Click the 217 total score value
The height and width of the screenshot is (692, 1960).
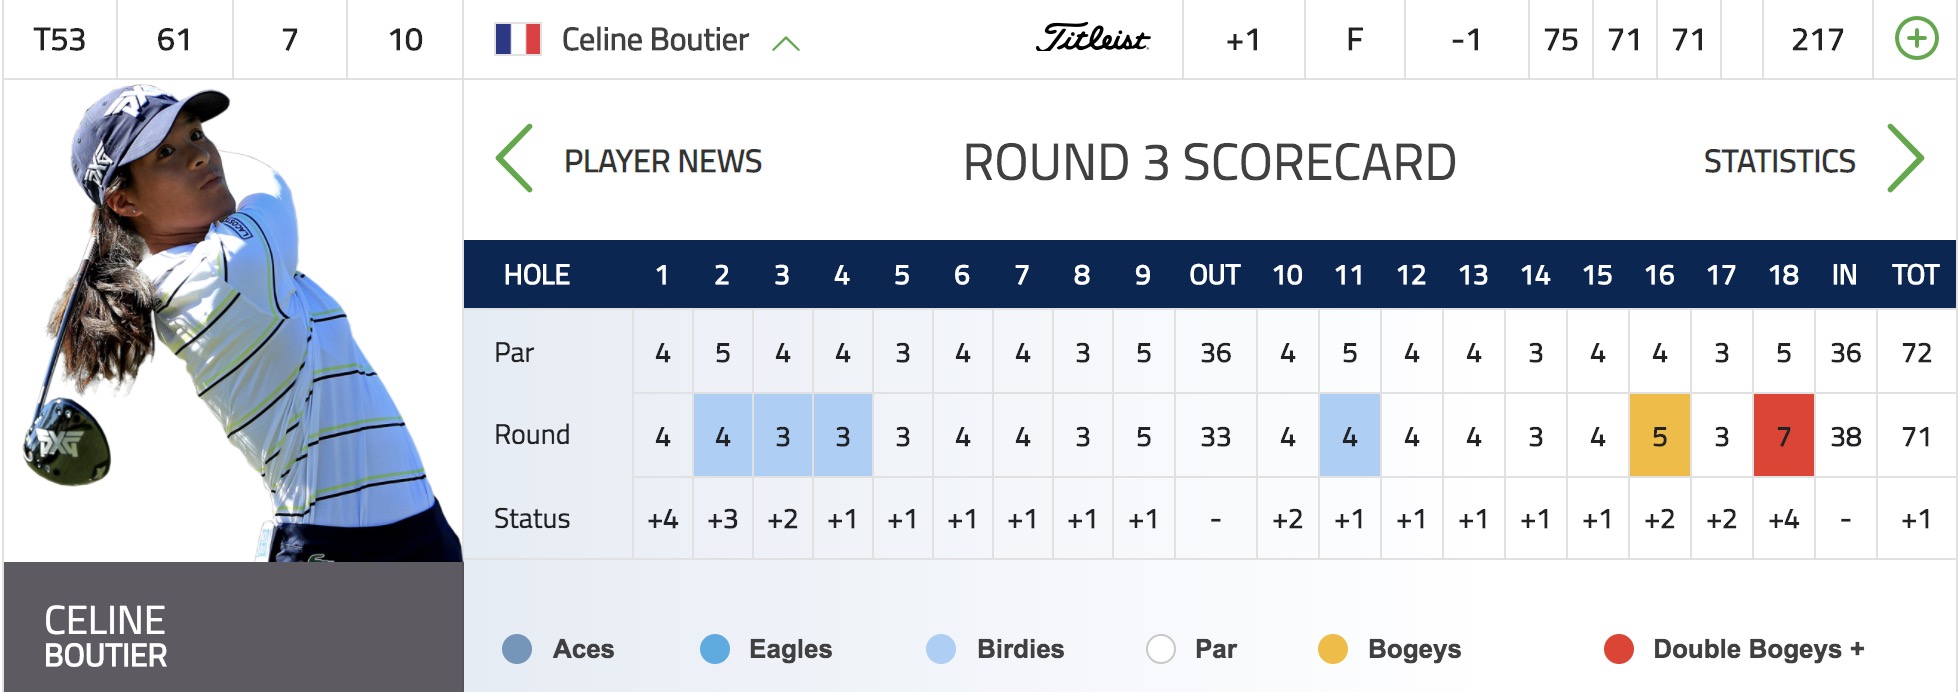tap(1817, 40)
